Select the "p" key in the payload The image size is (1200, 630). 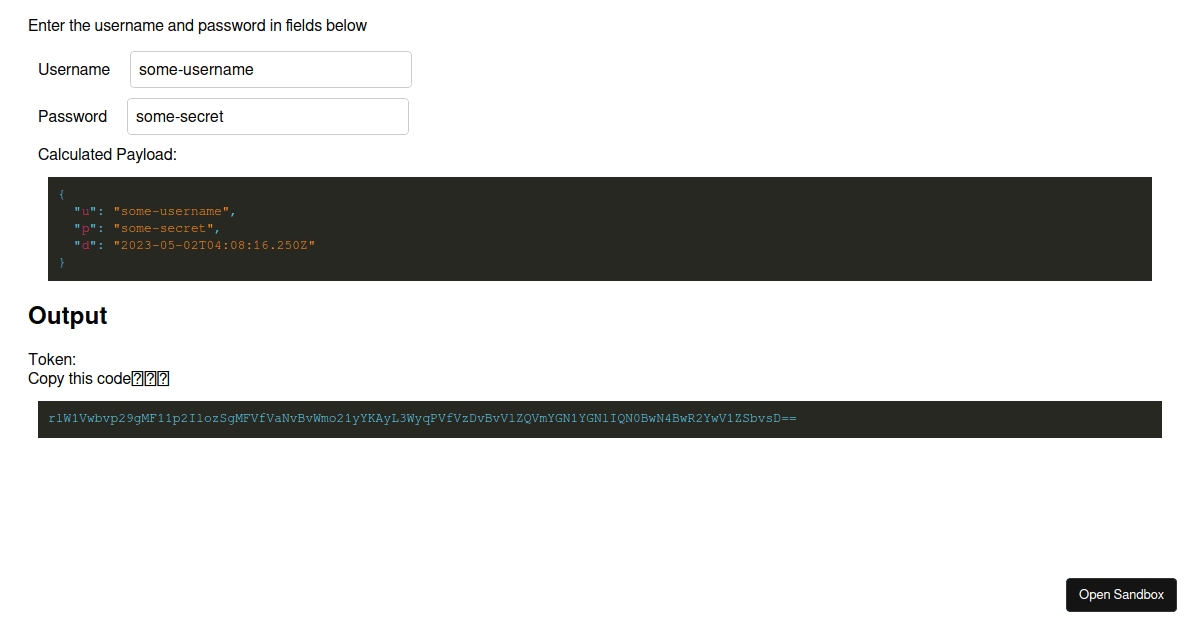click(x=83, y=228)
